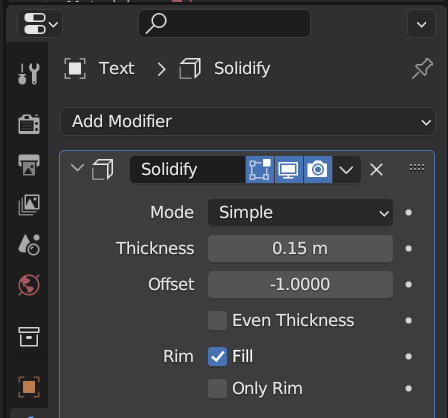
Task: Open the World properties tab
Action: [29, 285]
